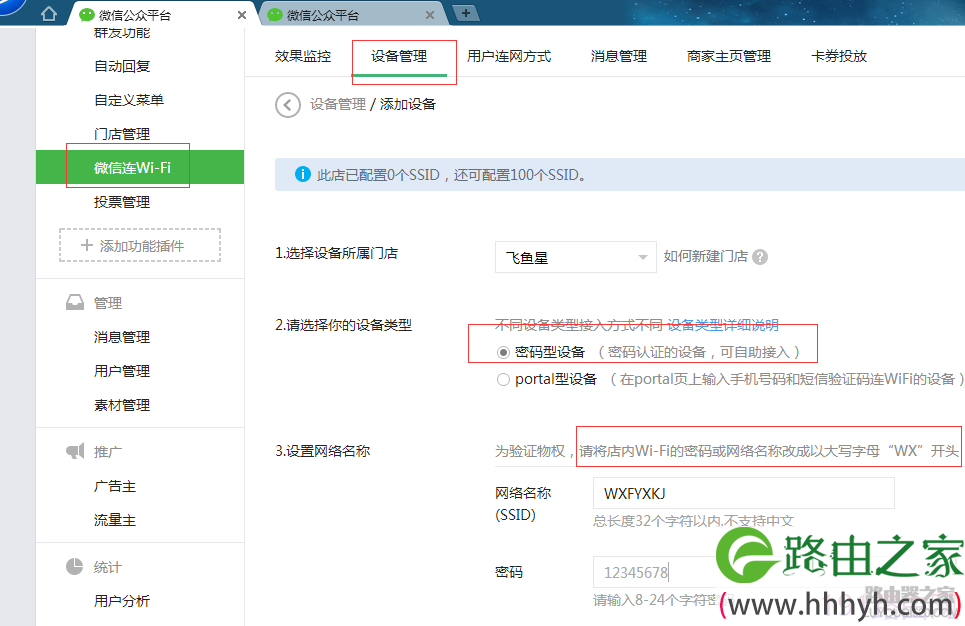Select 密码型设备 radio button
The height and width of the screenshot is (626, 965).
(503, 353)
